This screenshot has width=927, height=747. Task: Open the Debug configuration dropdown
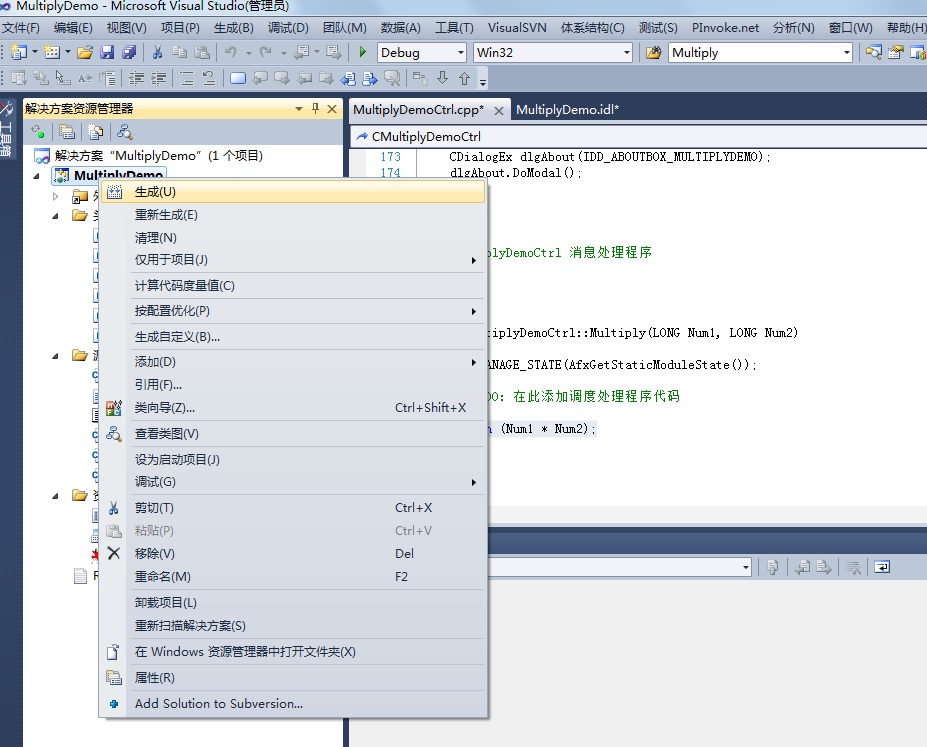tap(461, 53)
